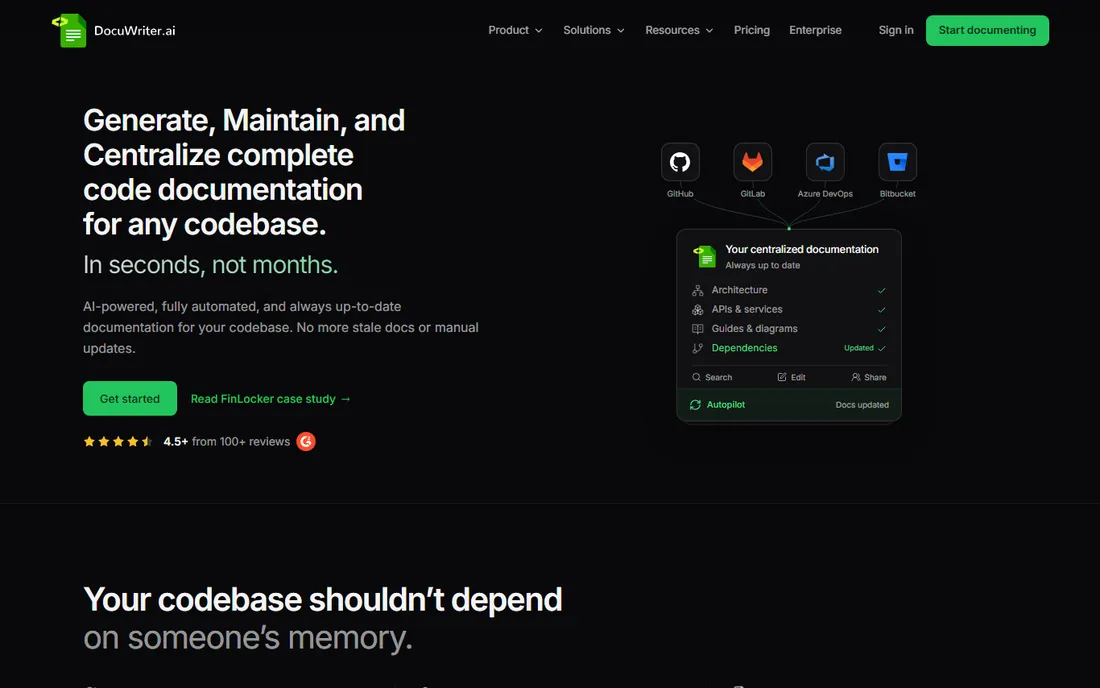
Task: Click the 'In seconds, not months.' tagline
Action: coord(210,264)
